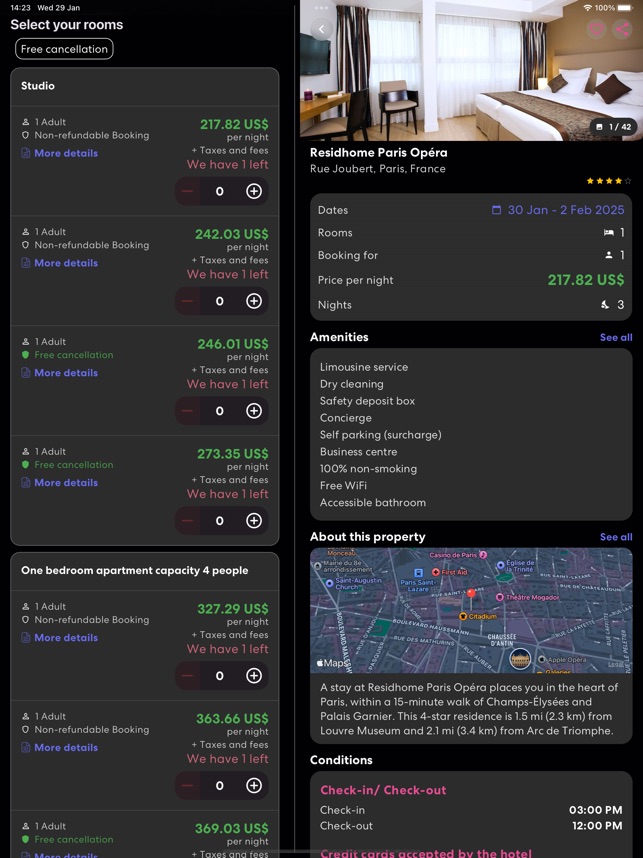Open Apple Maps logo on map
643x858 pixels.
[331, 663]
